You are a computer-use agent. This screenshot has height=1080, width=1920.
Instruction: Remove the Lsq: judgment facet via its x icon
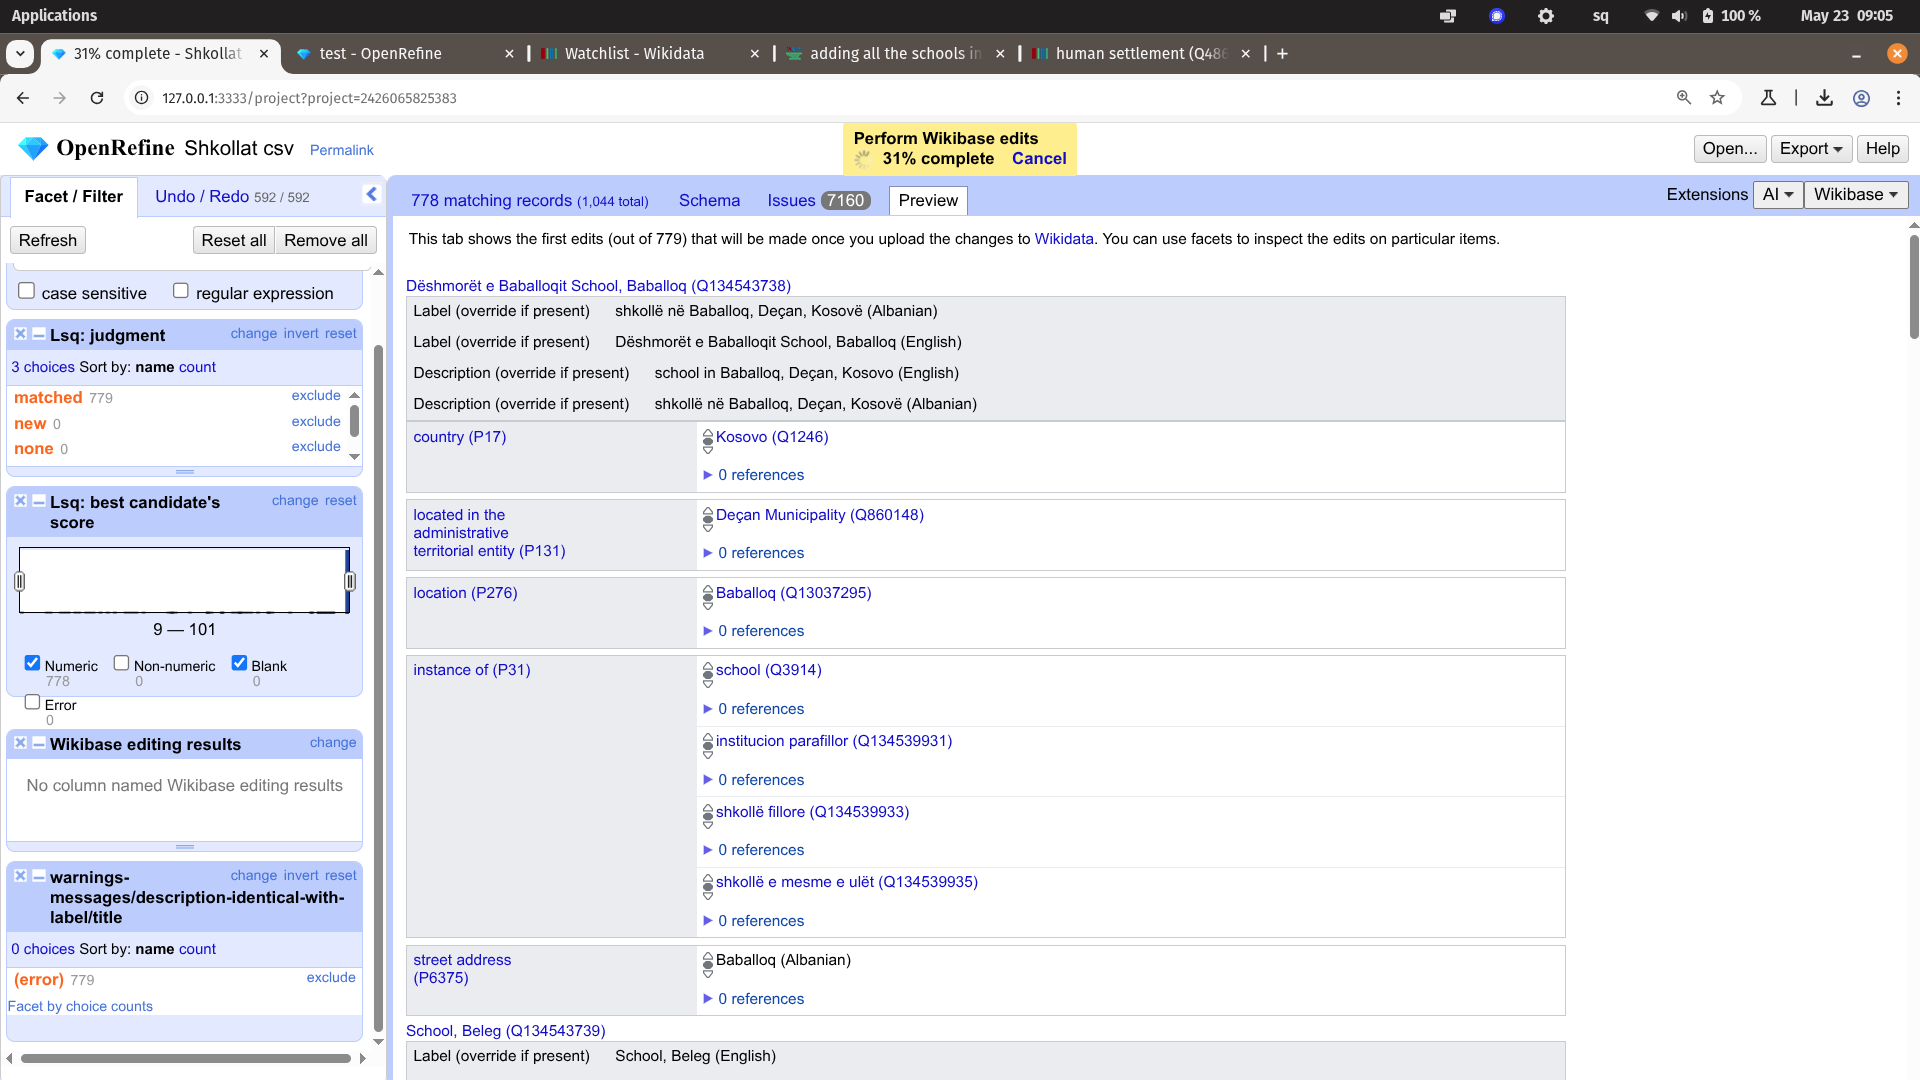19,333
